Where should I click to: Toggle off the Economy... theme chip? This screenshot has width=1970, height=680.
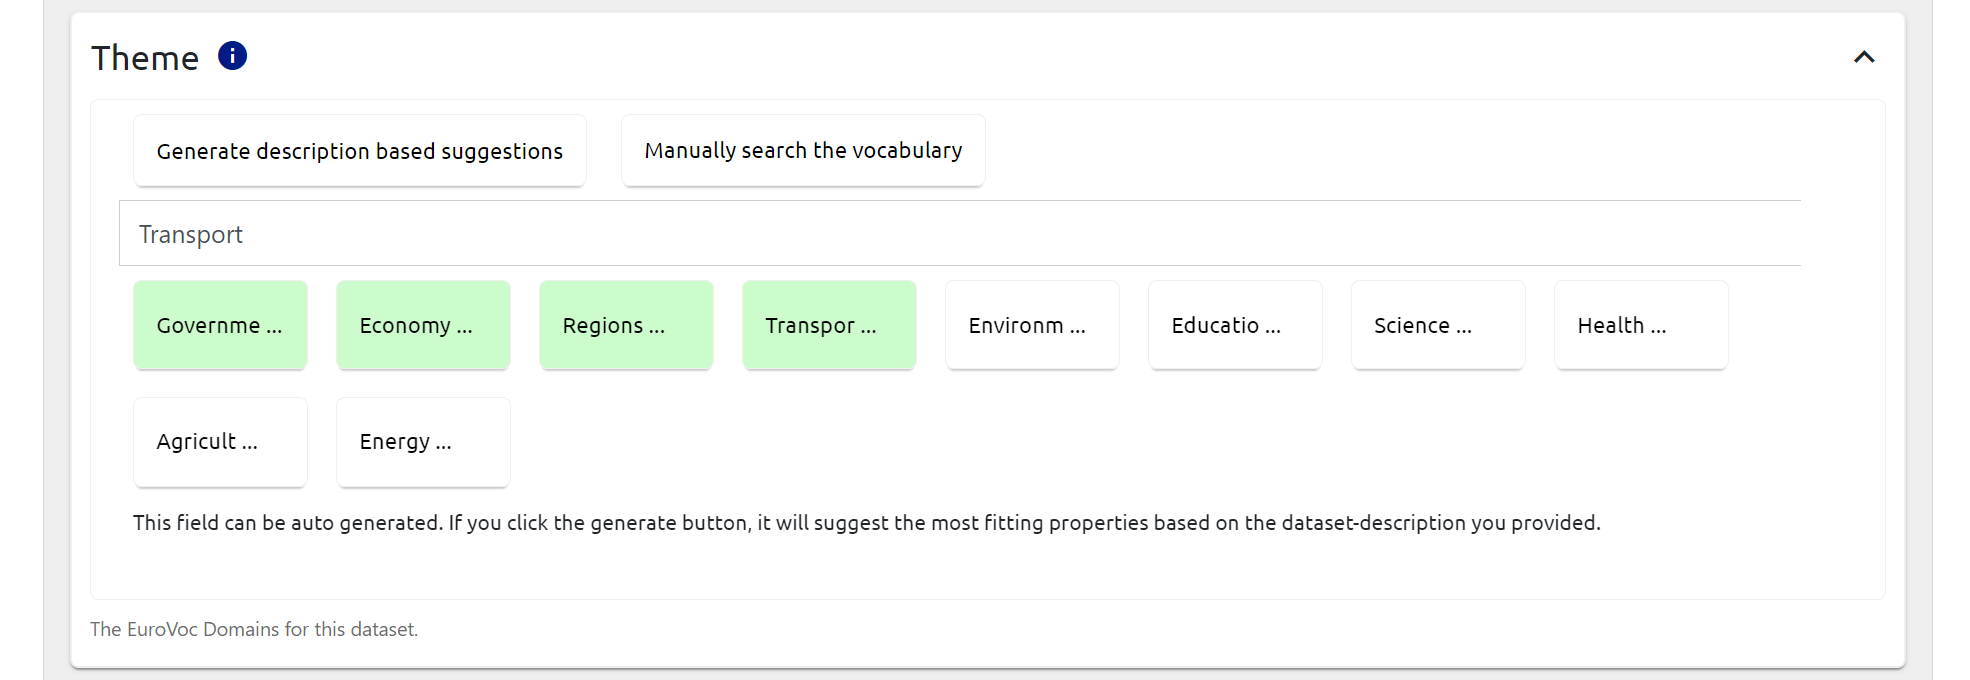423,326
